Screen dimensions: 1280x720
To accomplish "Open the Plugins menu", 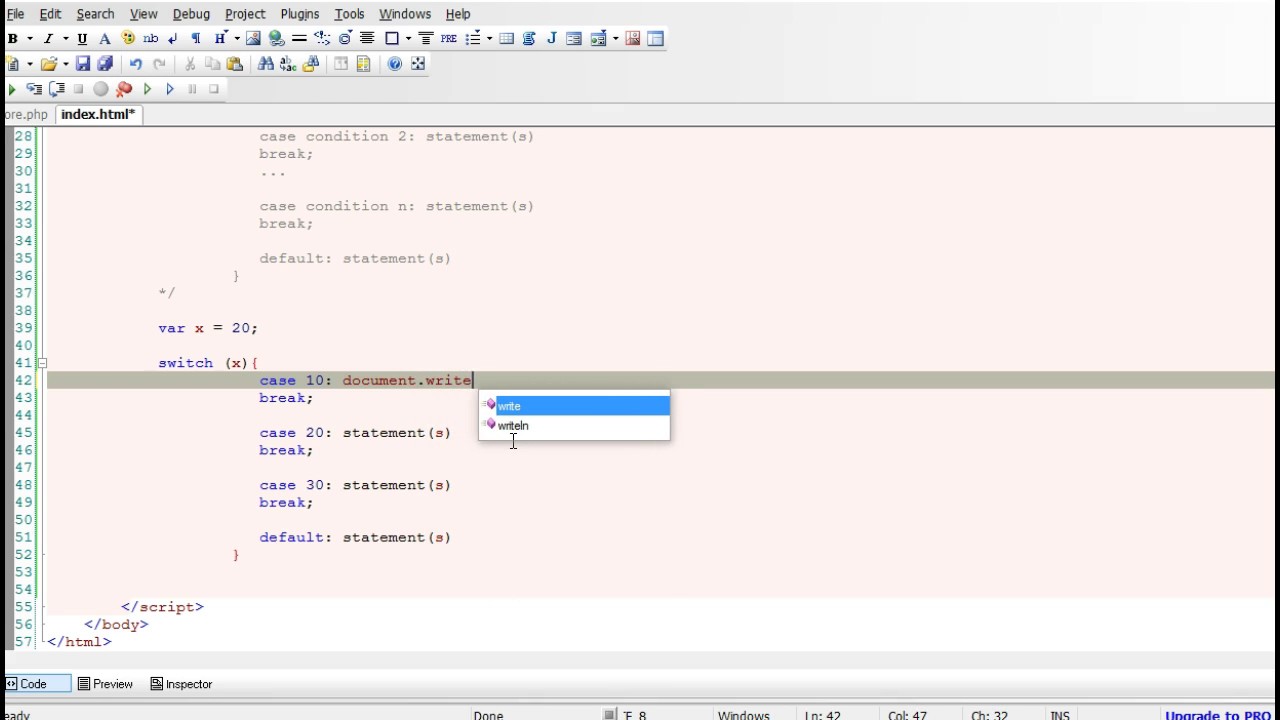I will coord(299,14).
